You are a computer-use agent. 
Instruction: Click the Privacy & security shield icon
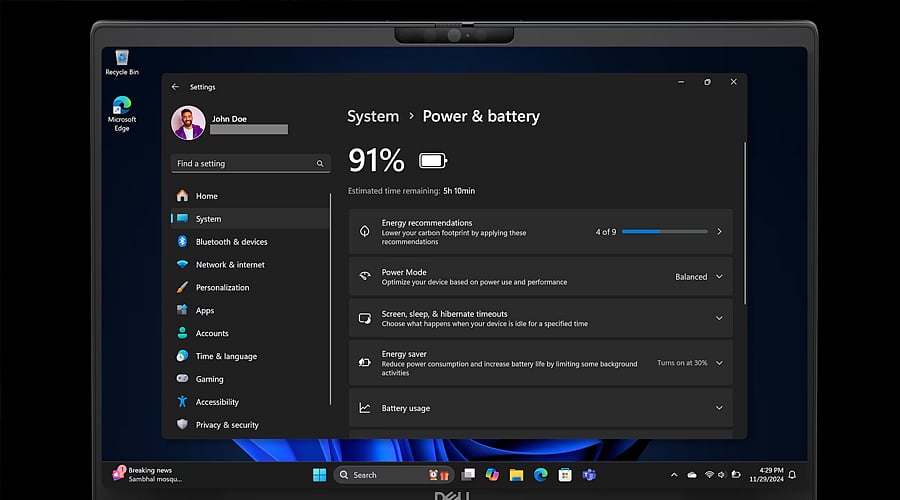(182, 425)
